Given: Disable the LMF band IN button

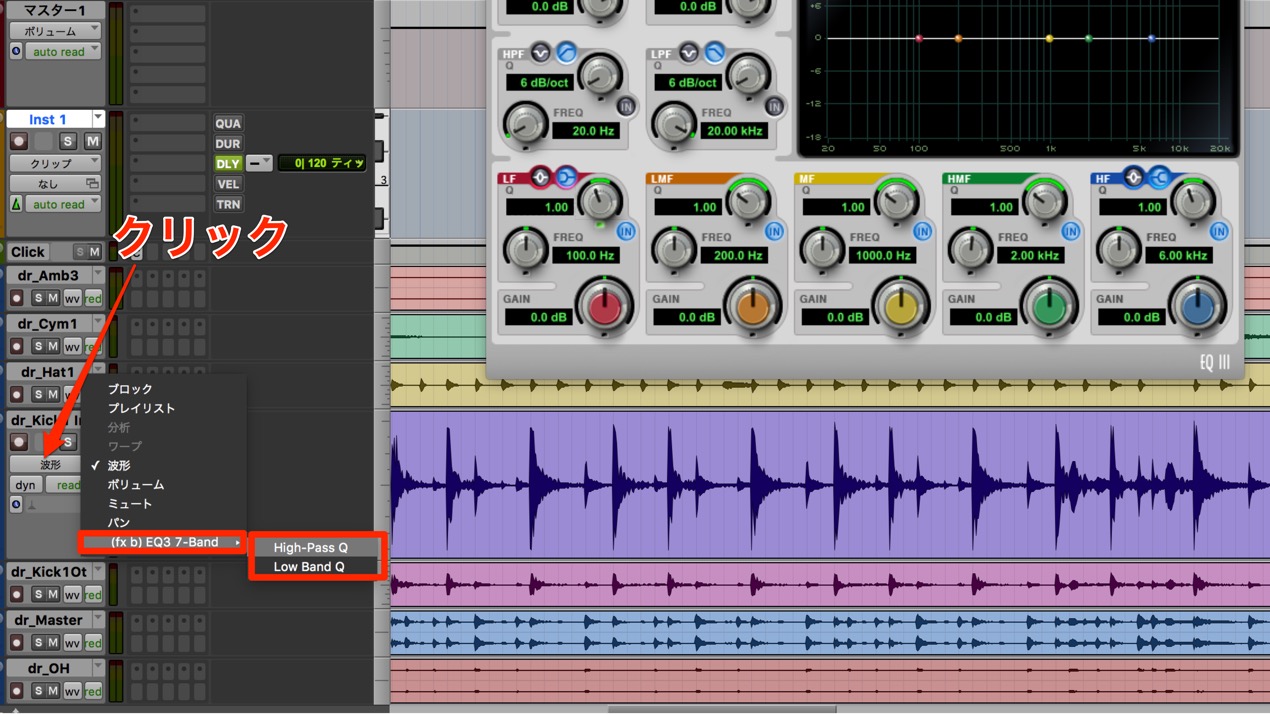Looking at the screenshot, I should (x=774, y=231).
